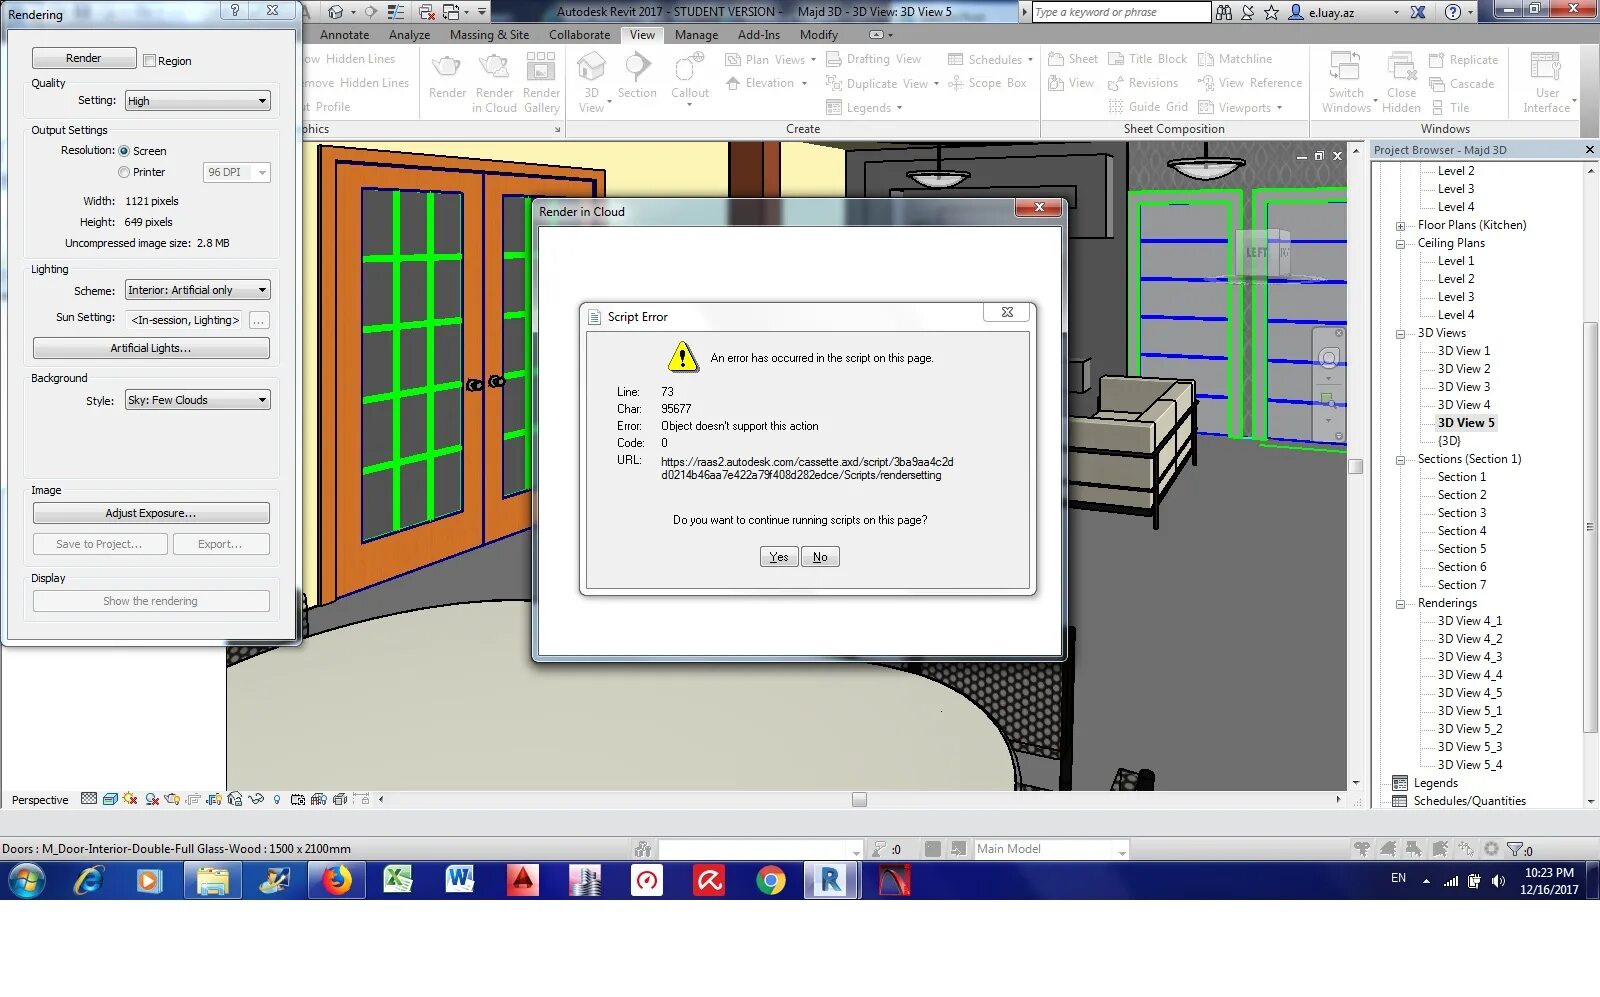Switch to the Manage ribbon tab
This screenshot has height=997, width=1600.
pos(696,34)
